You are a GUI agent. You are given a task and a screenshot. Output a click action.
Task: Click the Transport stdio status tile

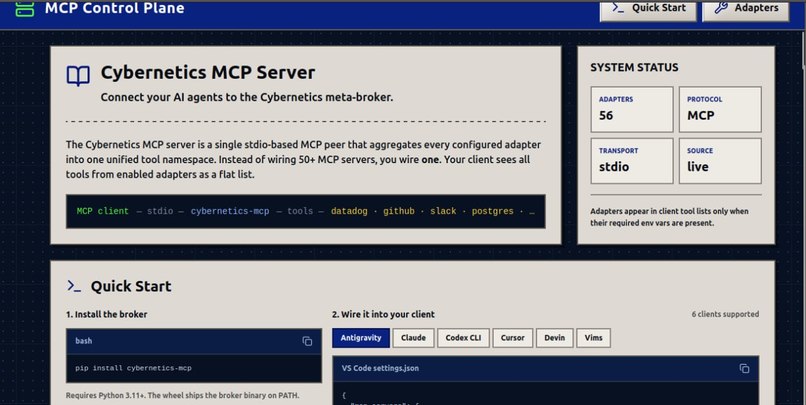632,161
